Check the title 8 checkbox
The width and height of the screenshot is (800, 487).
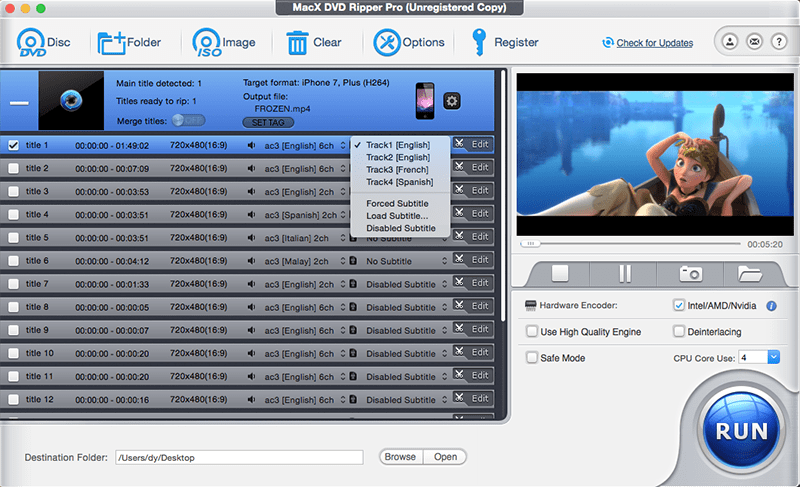14,307
